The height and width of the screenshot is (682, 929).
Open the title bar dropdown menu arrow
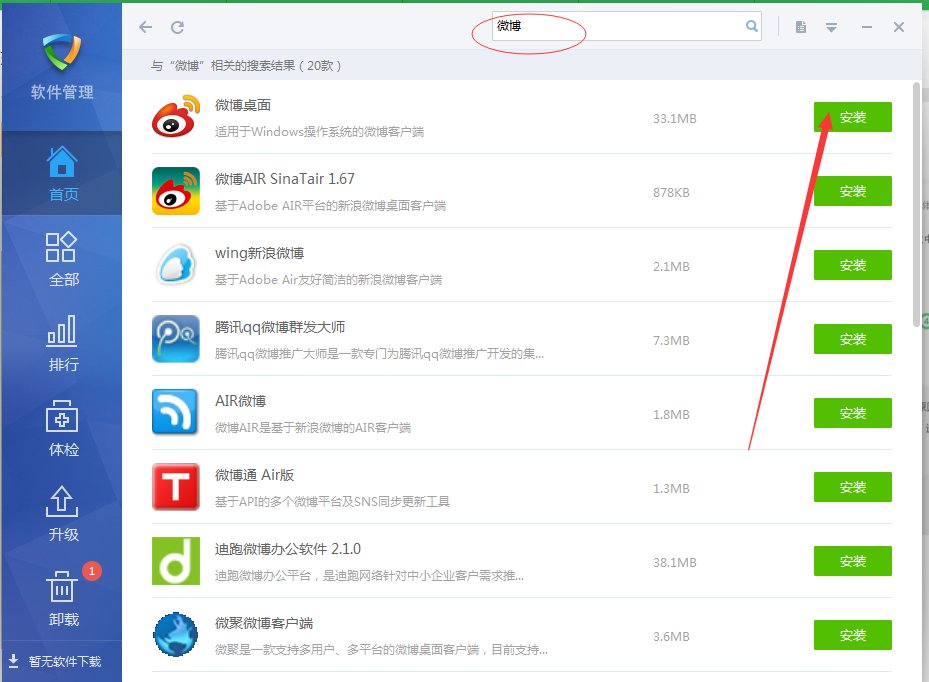pos(831,27)
